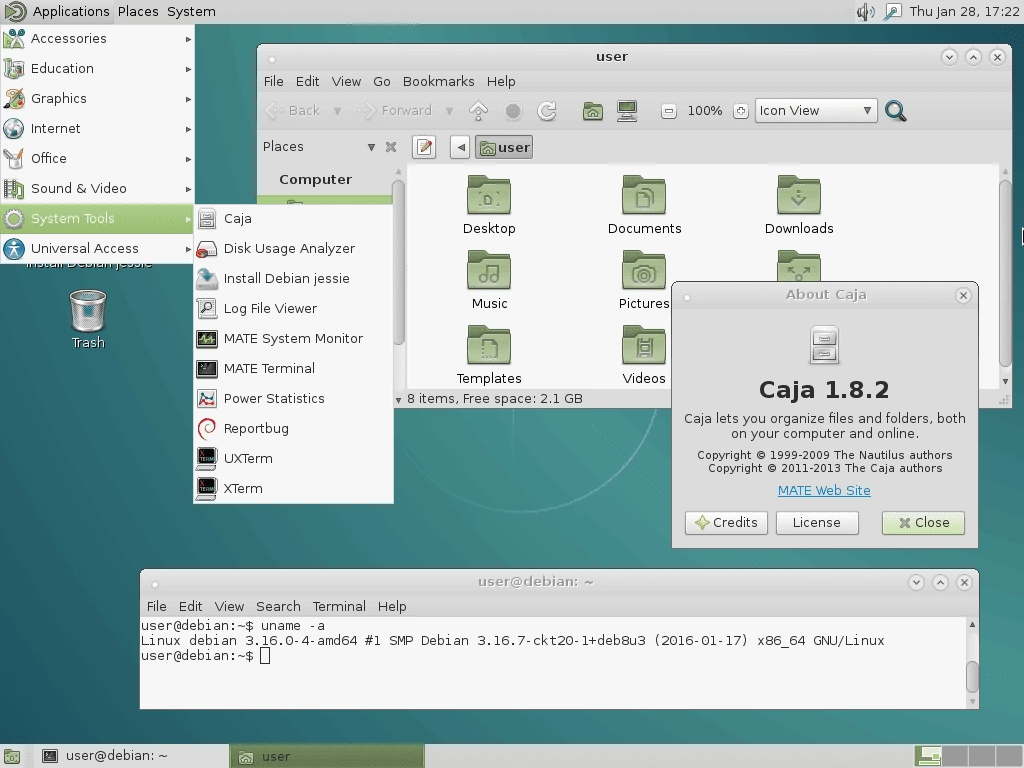The height and width of the screenshot is (768, 1024).
Task: Click Install Debian jessie installer icon
Action: (207, 279)
